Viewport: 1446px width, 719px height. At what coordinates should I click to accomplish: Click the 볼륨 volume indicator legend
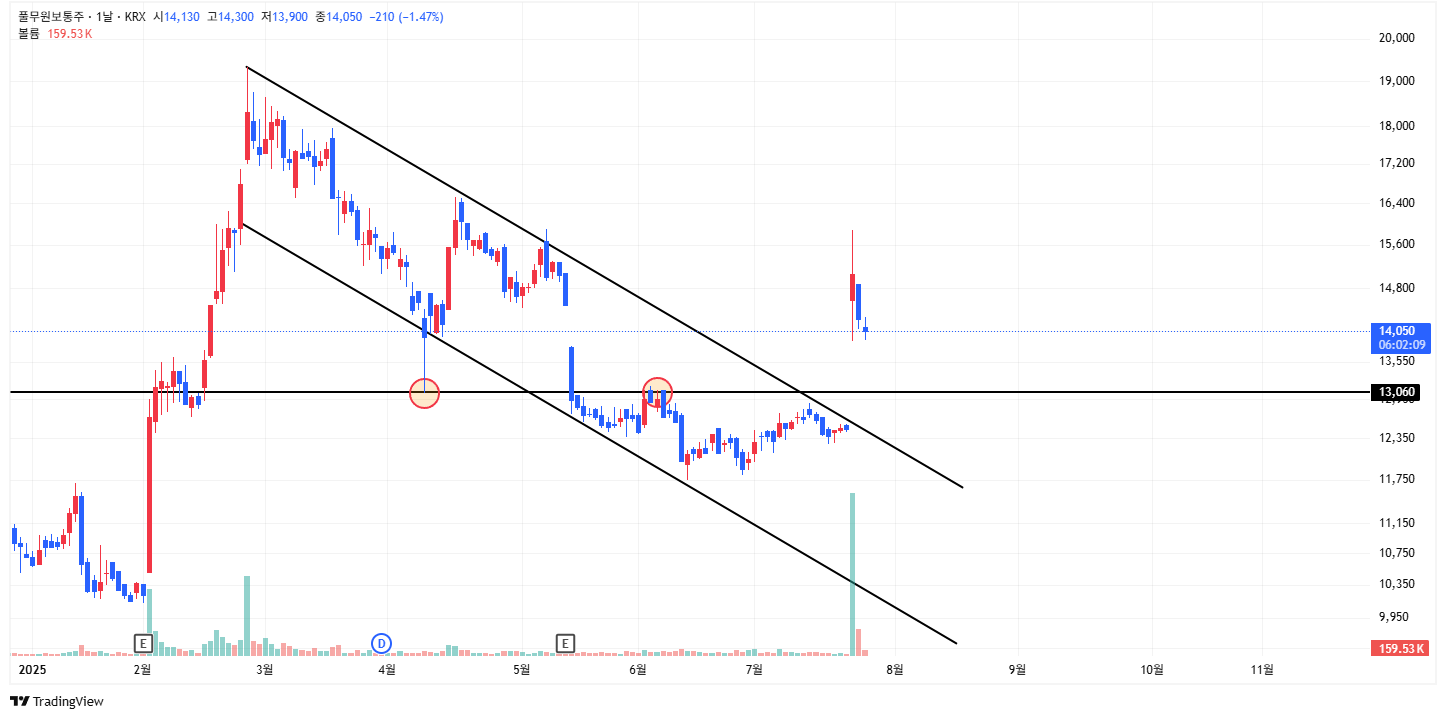(x=55, y=34)
